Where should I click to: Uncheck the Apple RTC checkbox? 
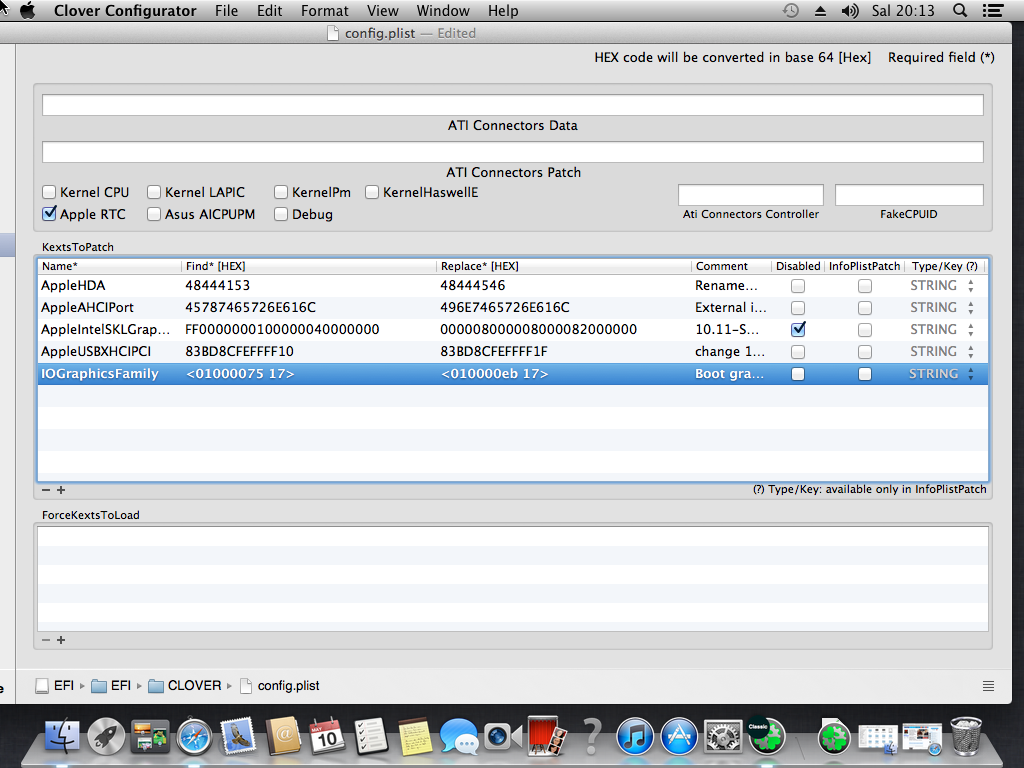pyautogui.click(x=49, y=214)
